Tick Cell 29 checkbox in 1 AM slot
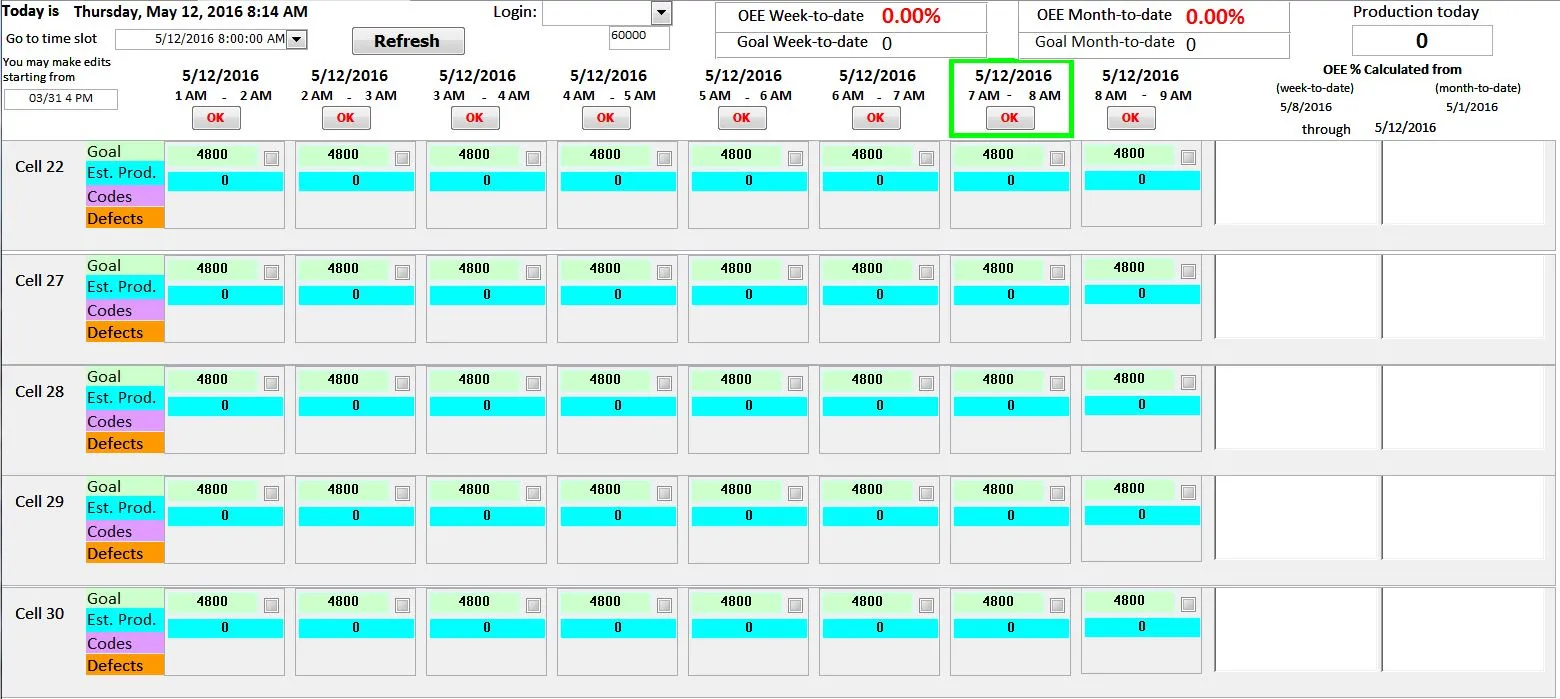Image resolution: width=1560 pixels, height=699 pixels. click(x=271, y=493)
